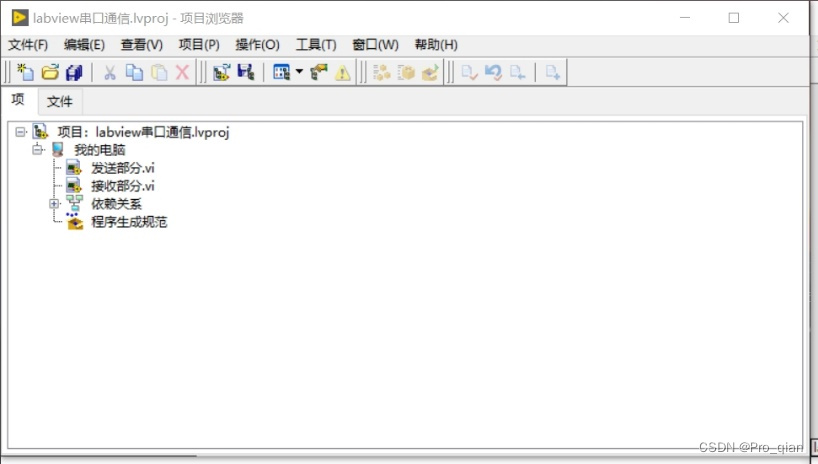Open the 文件(F) menu
Image resolution: width=818 pixels, height=464 pixels.
point(28,45)
